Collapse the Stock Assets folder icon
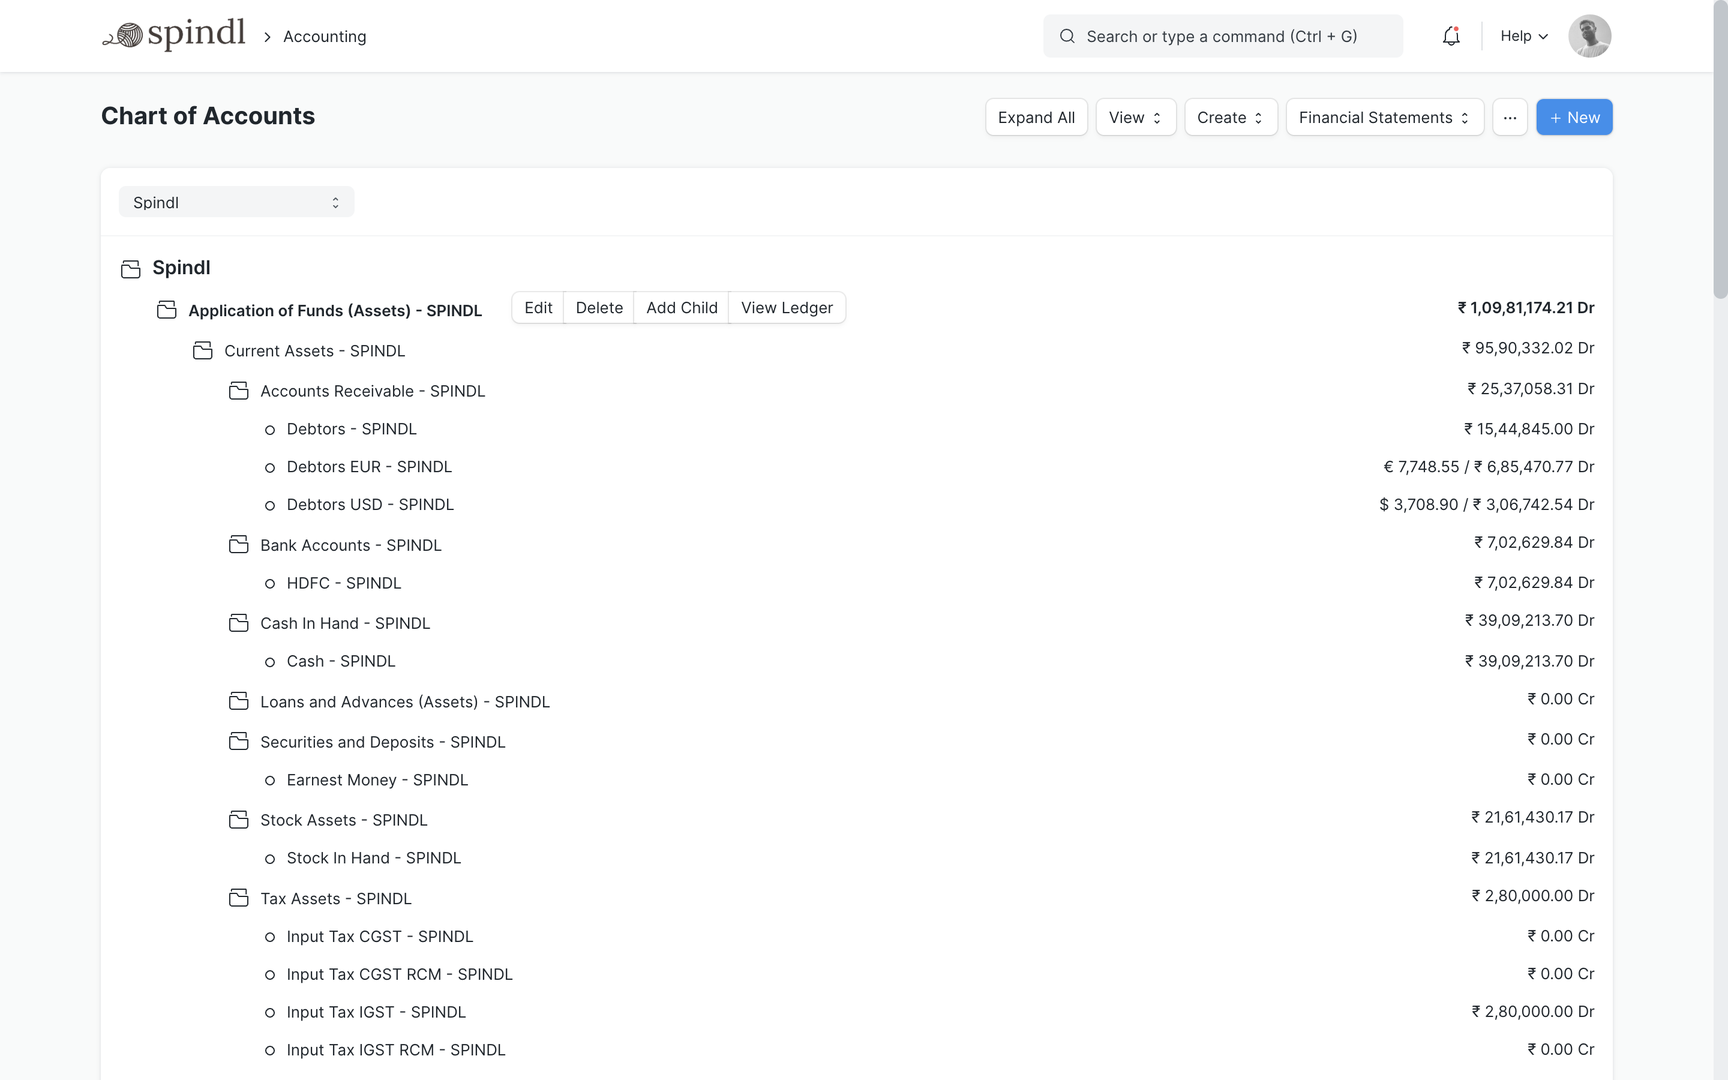This screenshot has height=1080, width=1728. pos(239,819)
